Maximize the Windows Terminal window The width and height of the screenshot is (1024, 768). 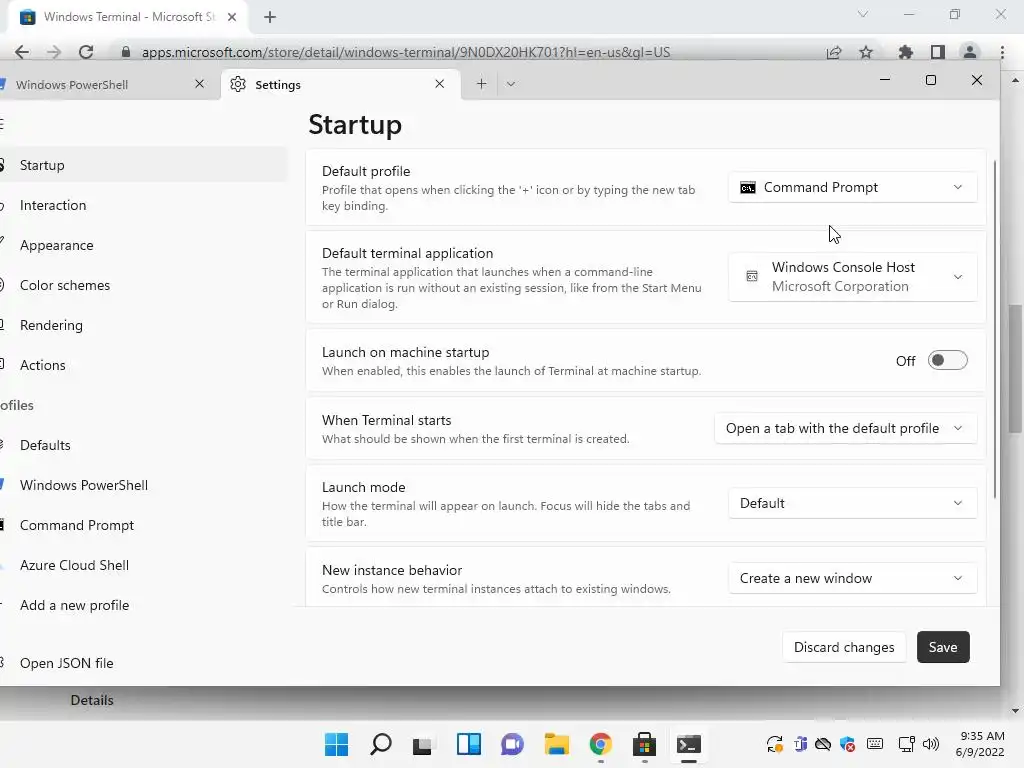coord(931,80)
